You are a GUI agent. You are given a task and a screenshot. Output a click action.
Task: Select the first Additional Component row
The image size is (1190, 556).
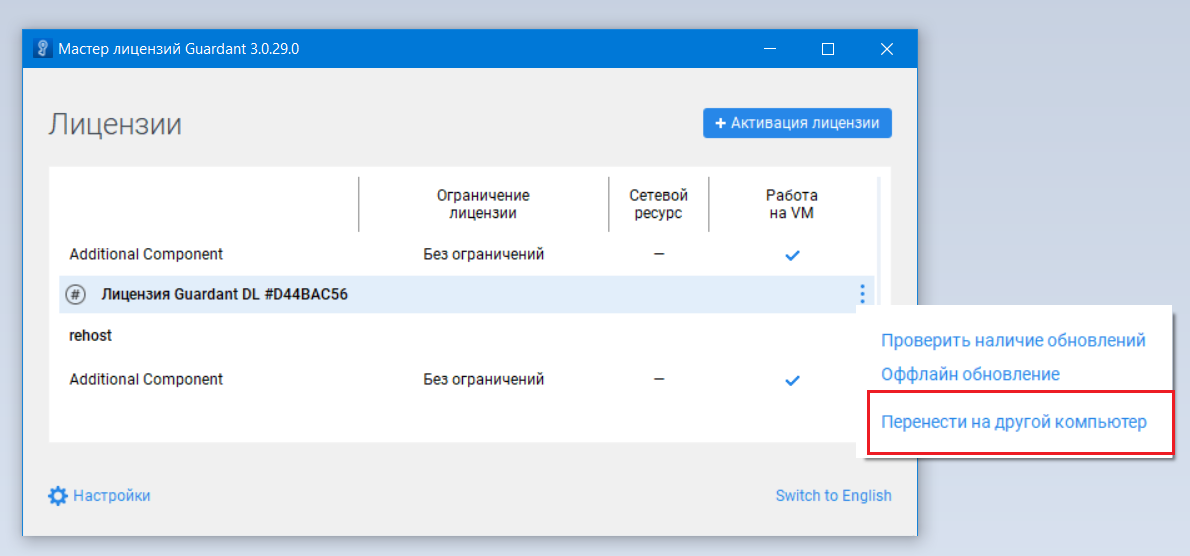pos(146,254)
